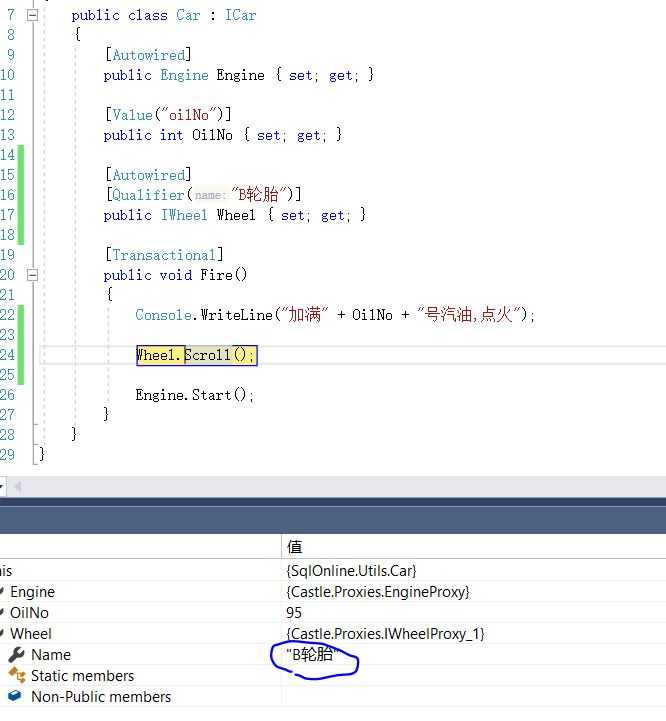Expand the OilNo watch row
Viewport: 666px width, 721px height.
click(2, 612)
